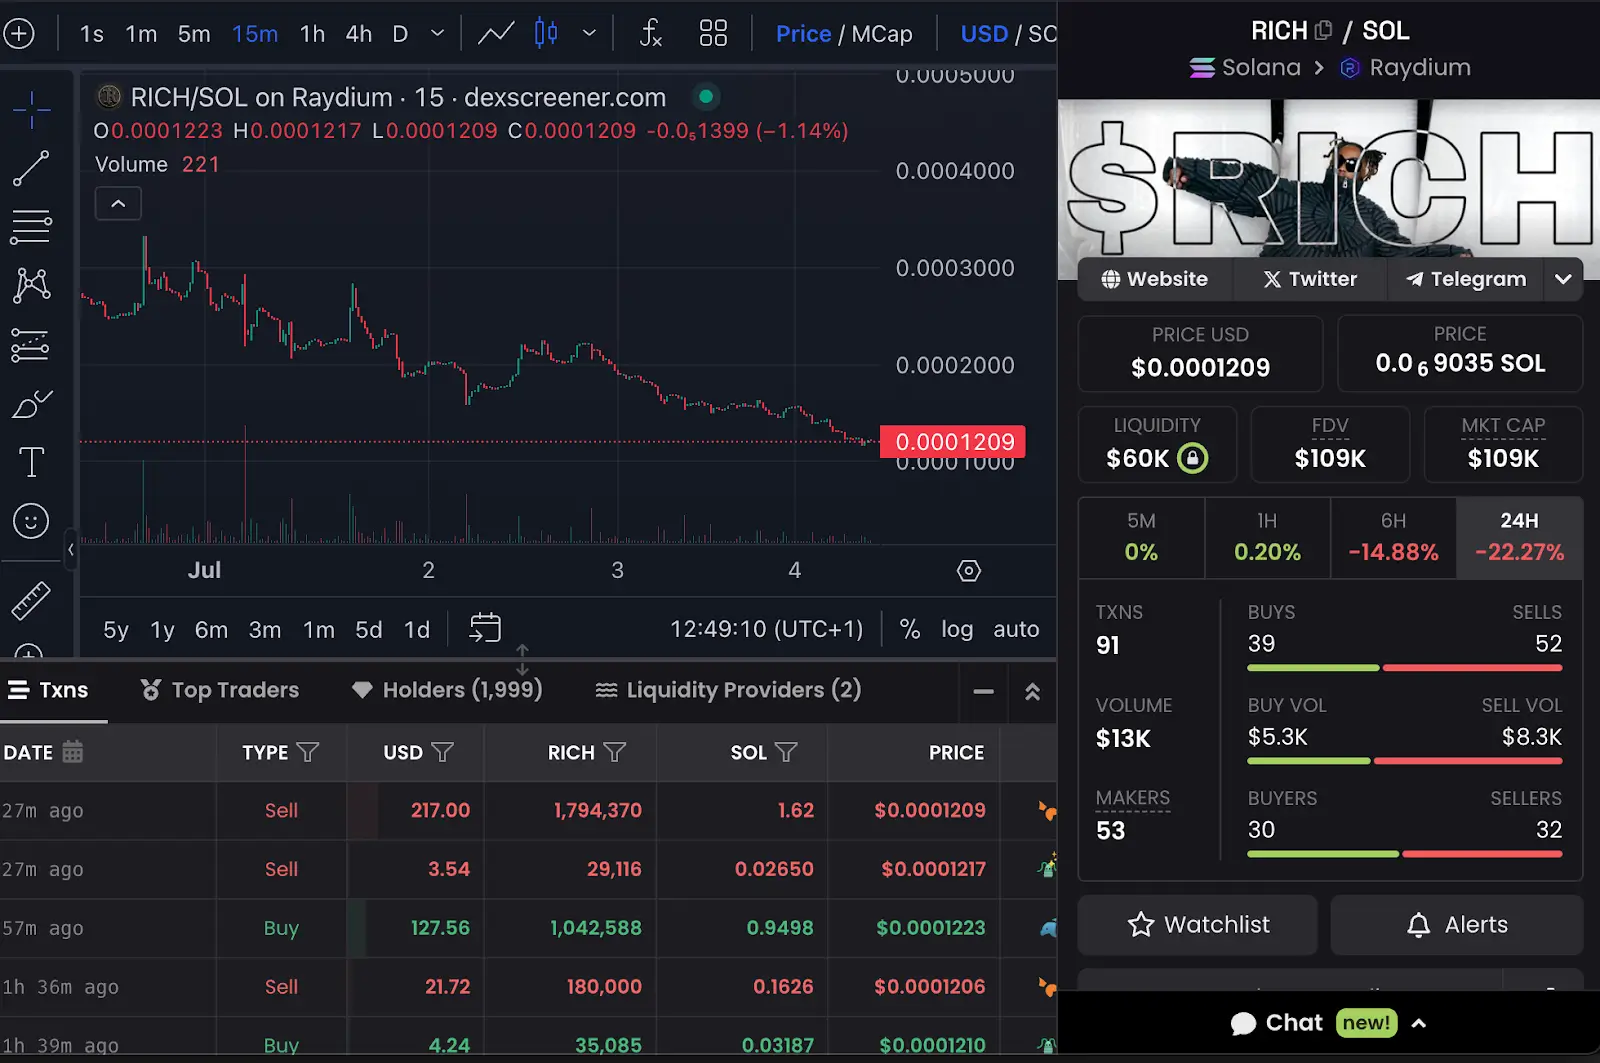
Task: Select the Text annotation tool
Action: coord(31,462)
